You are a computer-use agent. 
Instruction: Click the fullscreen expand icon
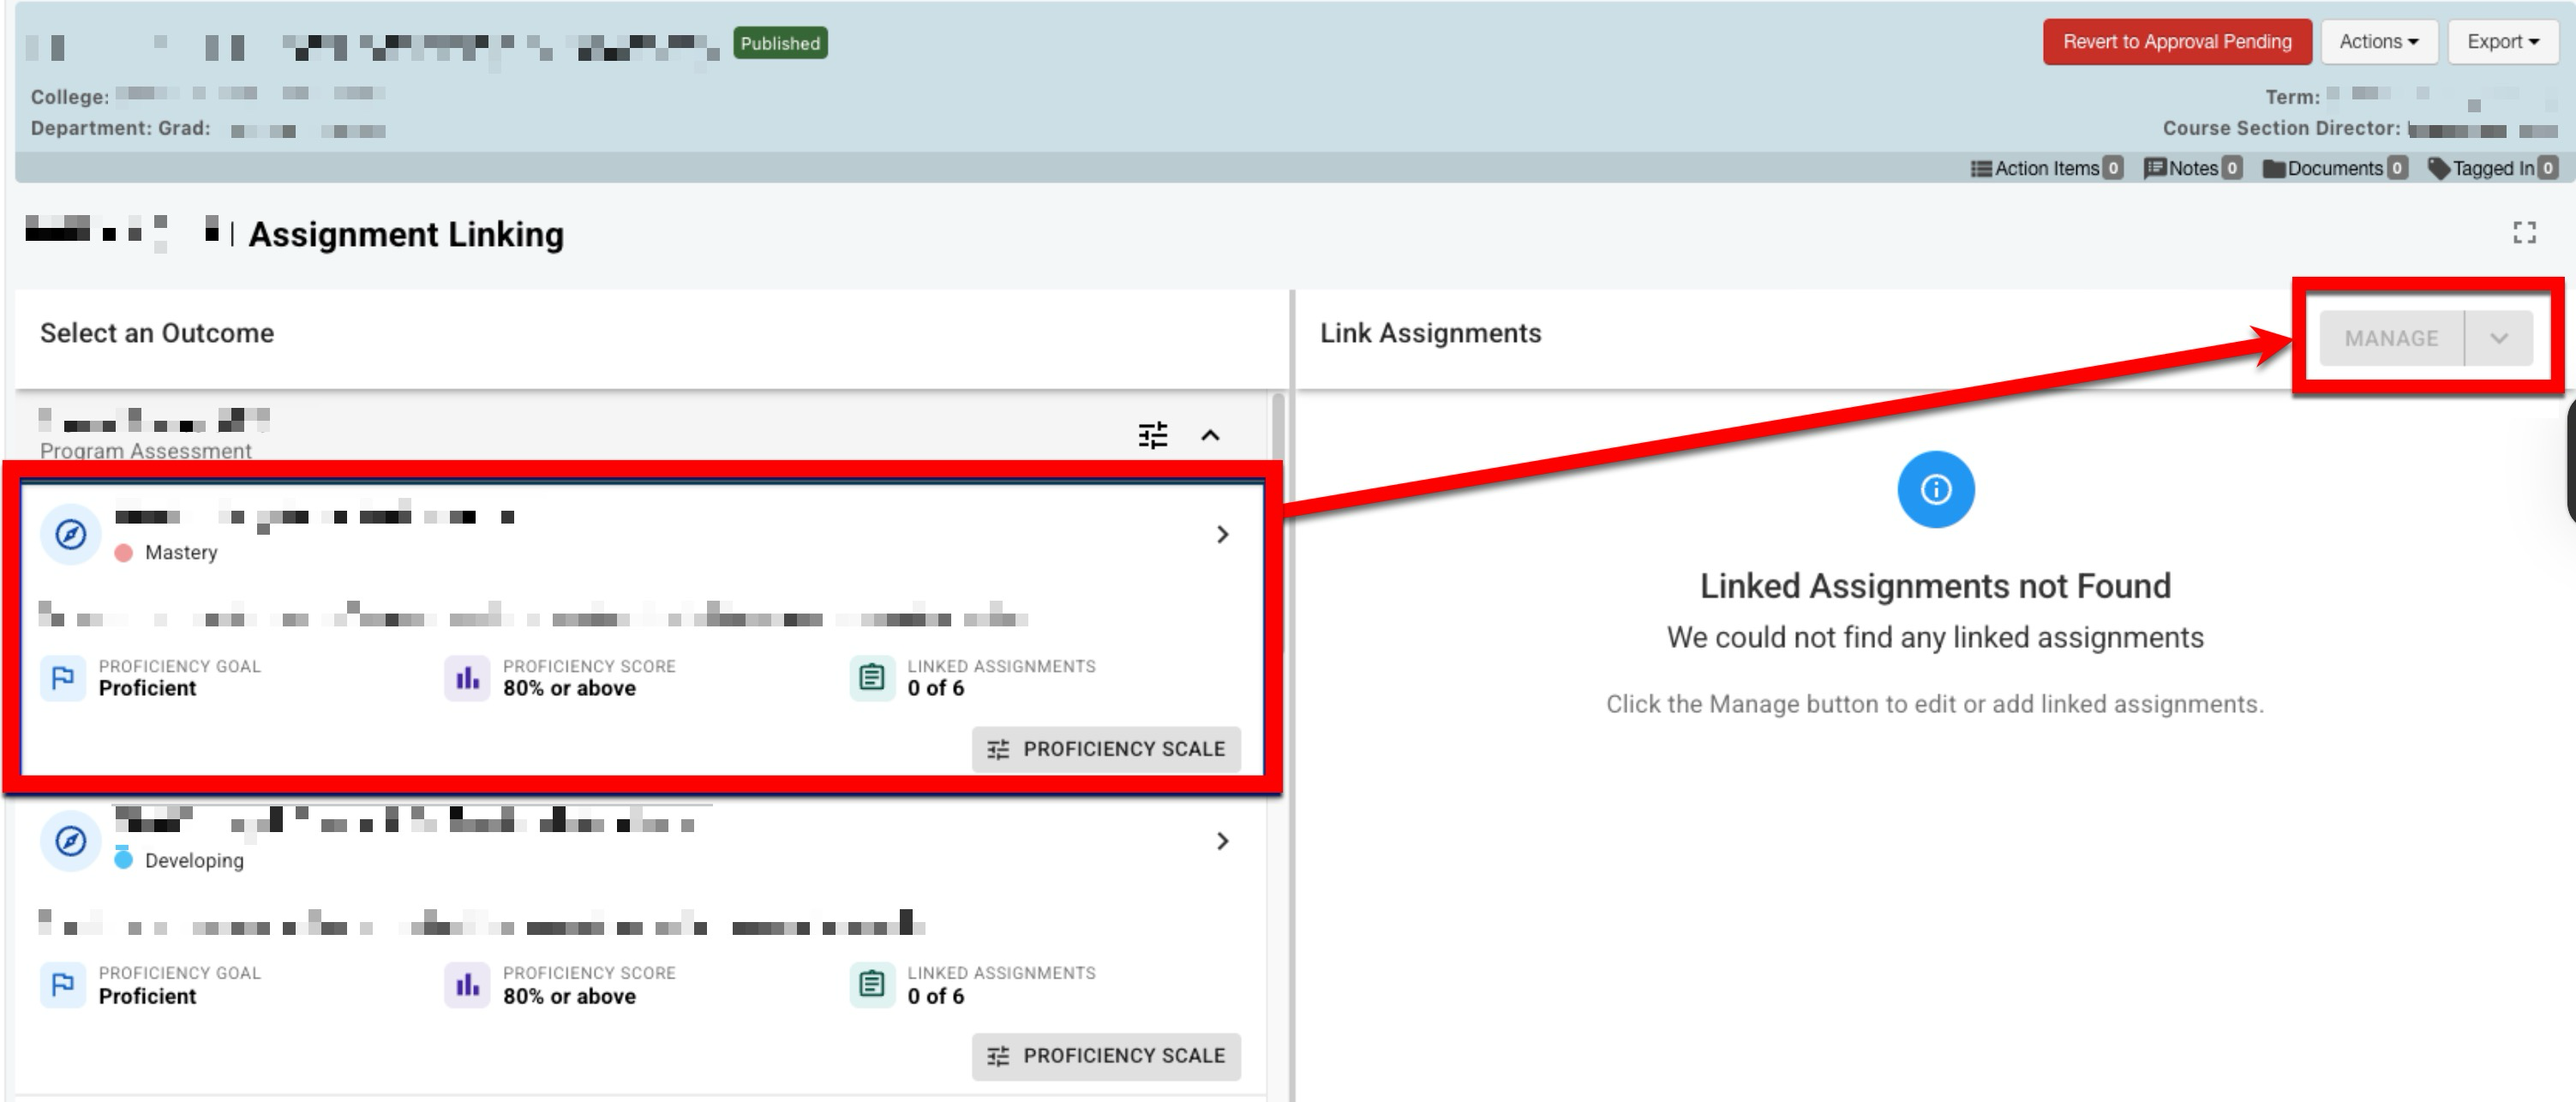[2523, 233]
